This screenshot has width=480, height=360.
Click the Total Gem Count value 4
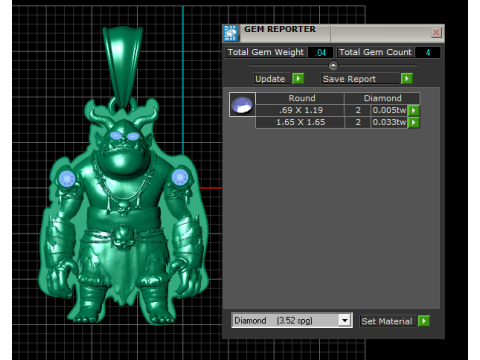tap(428, 52)
